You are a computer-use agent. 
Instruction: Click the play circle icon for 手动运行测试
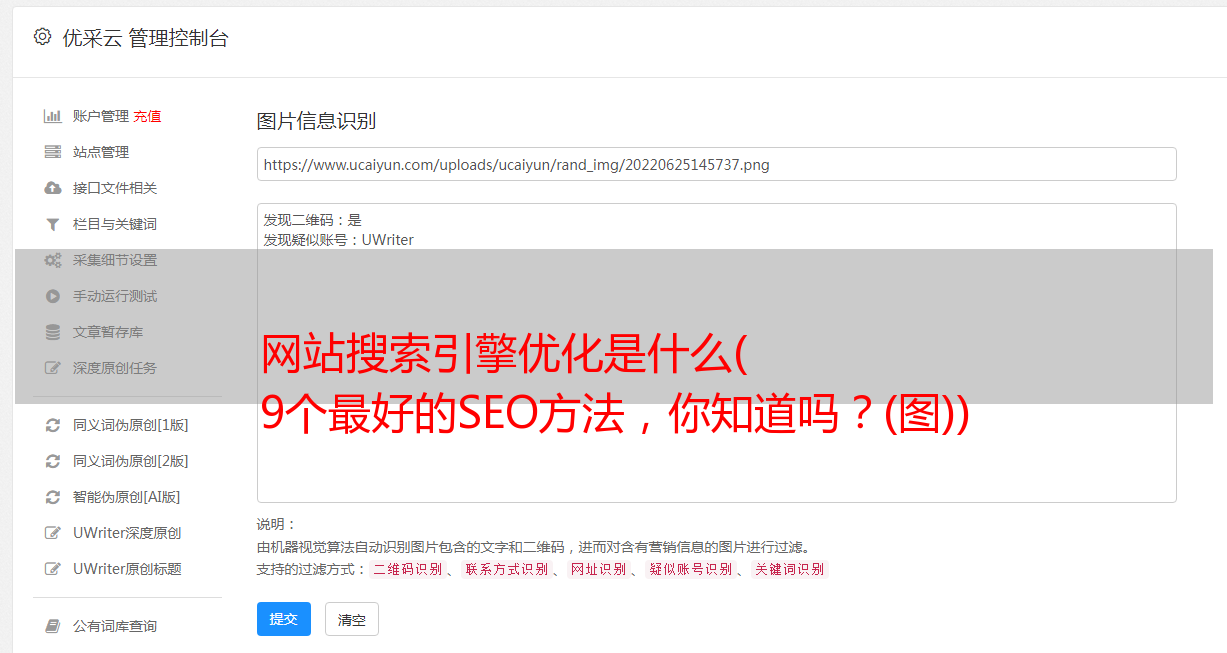coord(53,296)
